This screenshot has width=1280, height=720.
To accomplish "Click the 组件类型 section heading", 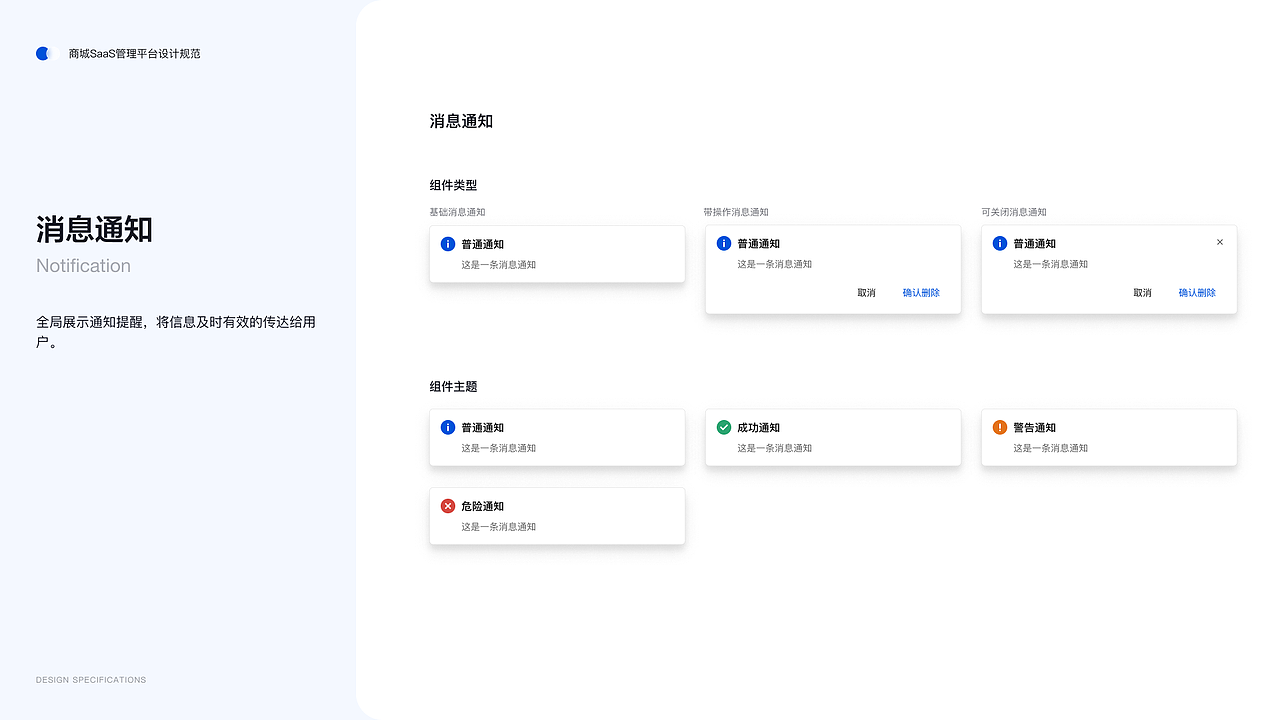I will [451, 185].
